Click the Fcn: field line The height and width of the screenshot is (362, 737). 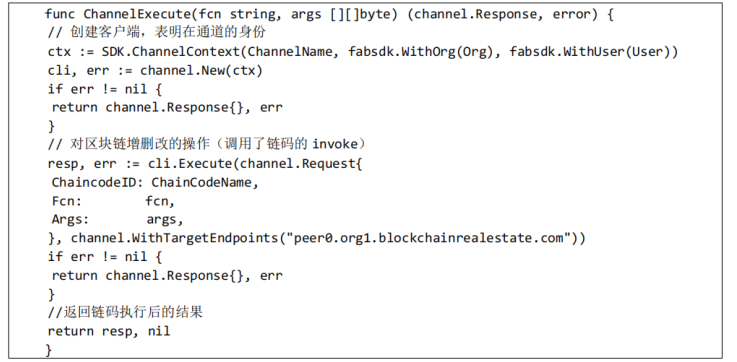click(x=113, y=201)
